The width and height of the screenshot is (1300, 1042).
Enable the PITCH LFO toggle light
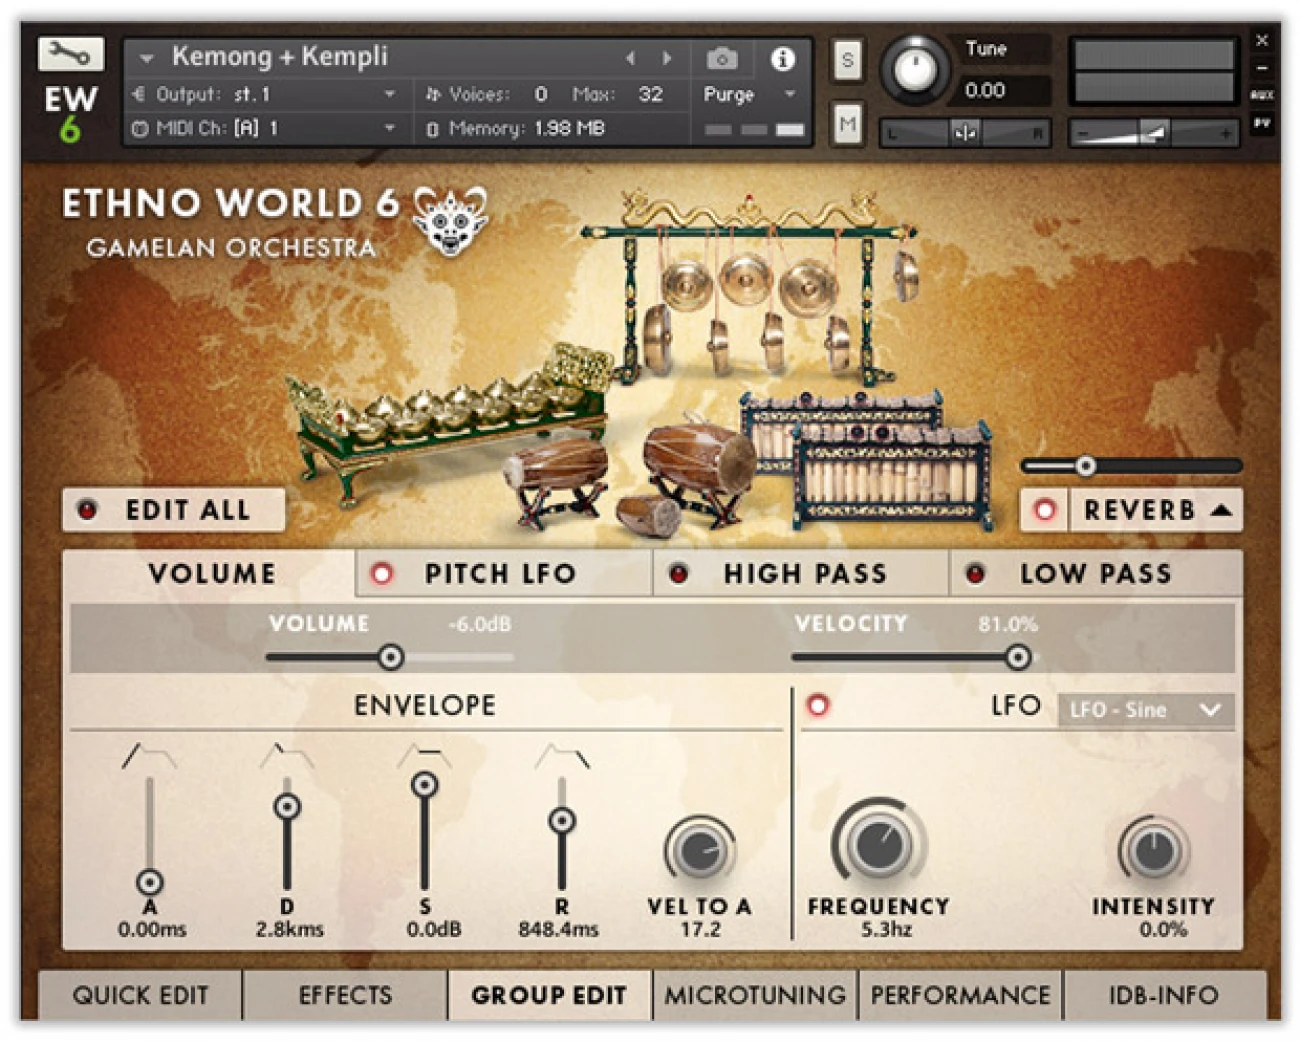pyautogui.click(x=381, y=574)
